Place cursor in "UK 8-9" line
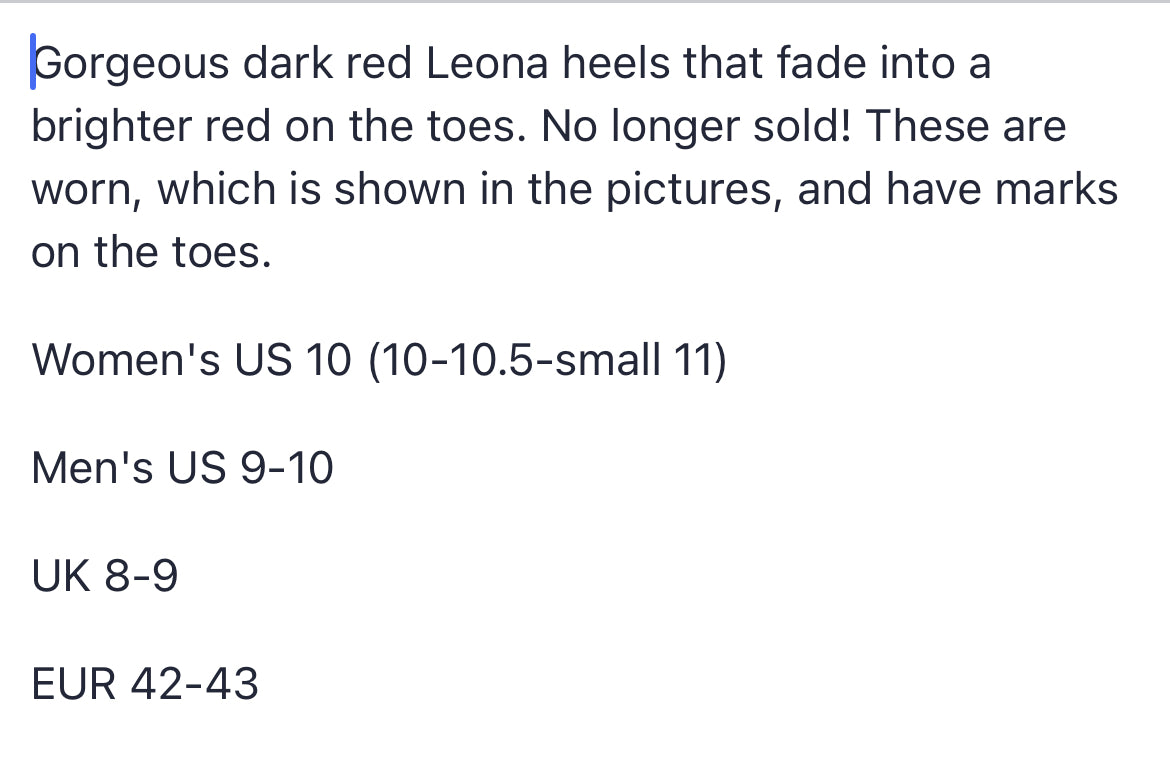Image resolution: width=1170 pixels, height=778 pixels. pyautogui.click(x=104, y=576)
